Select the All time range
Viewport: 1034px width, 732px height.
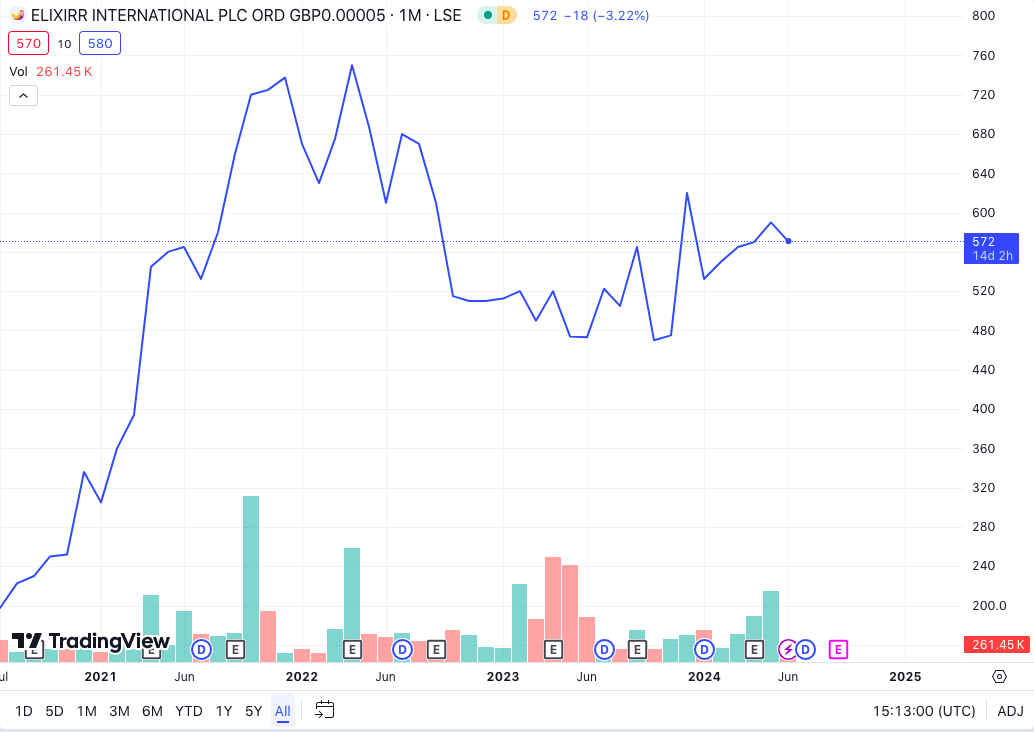pos(283,711)
